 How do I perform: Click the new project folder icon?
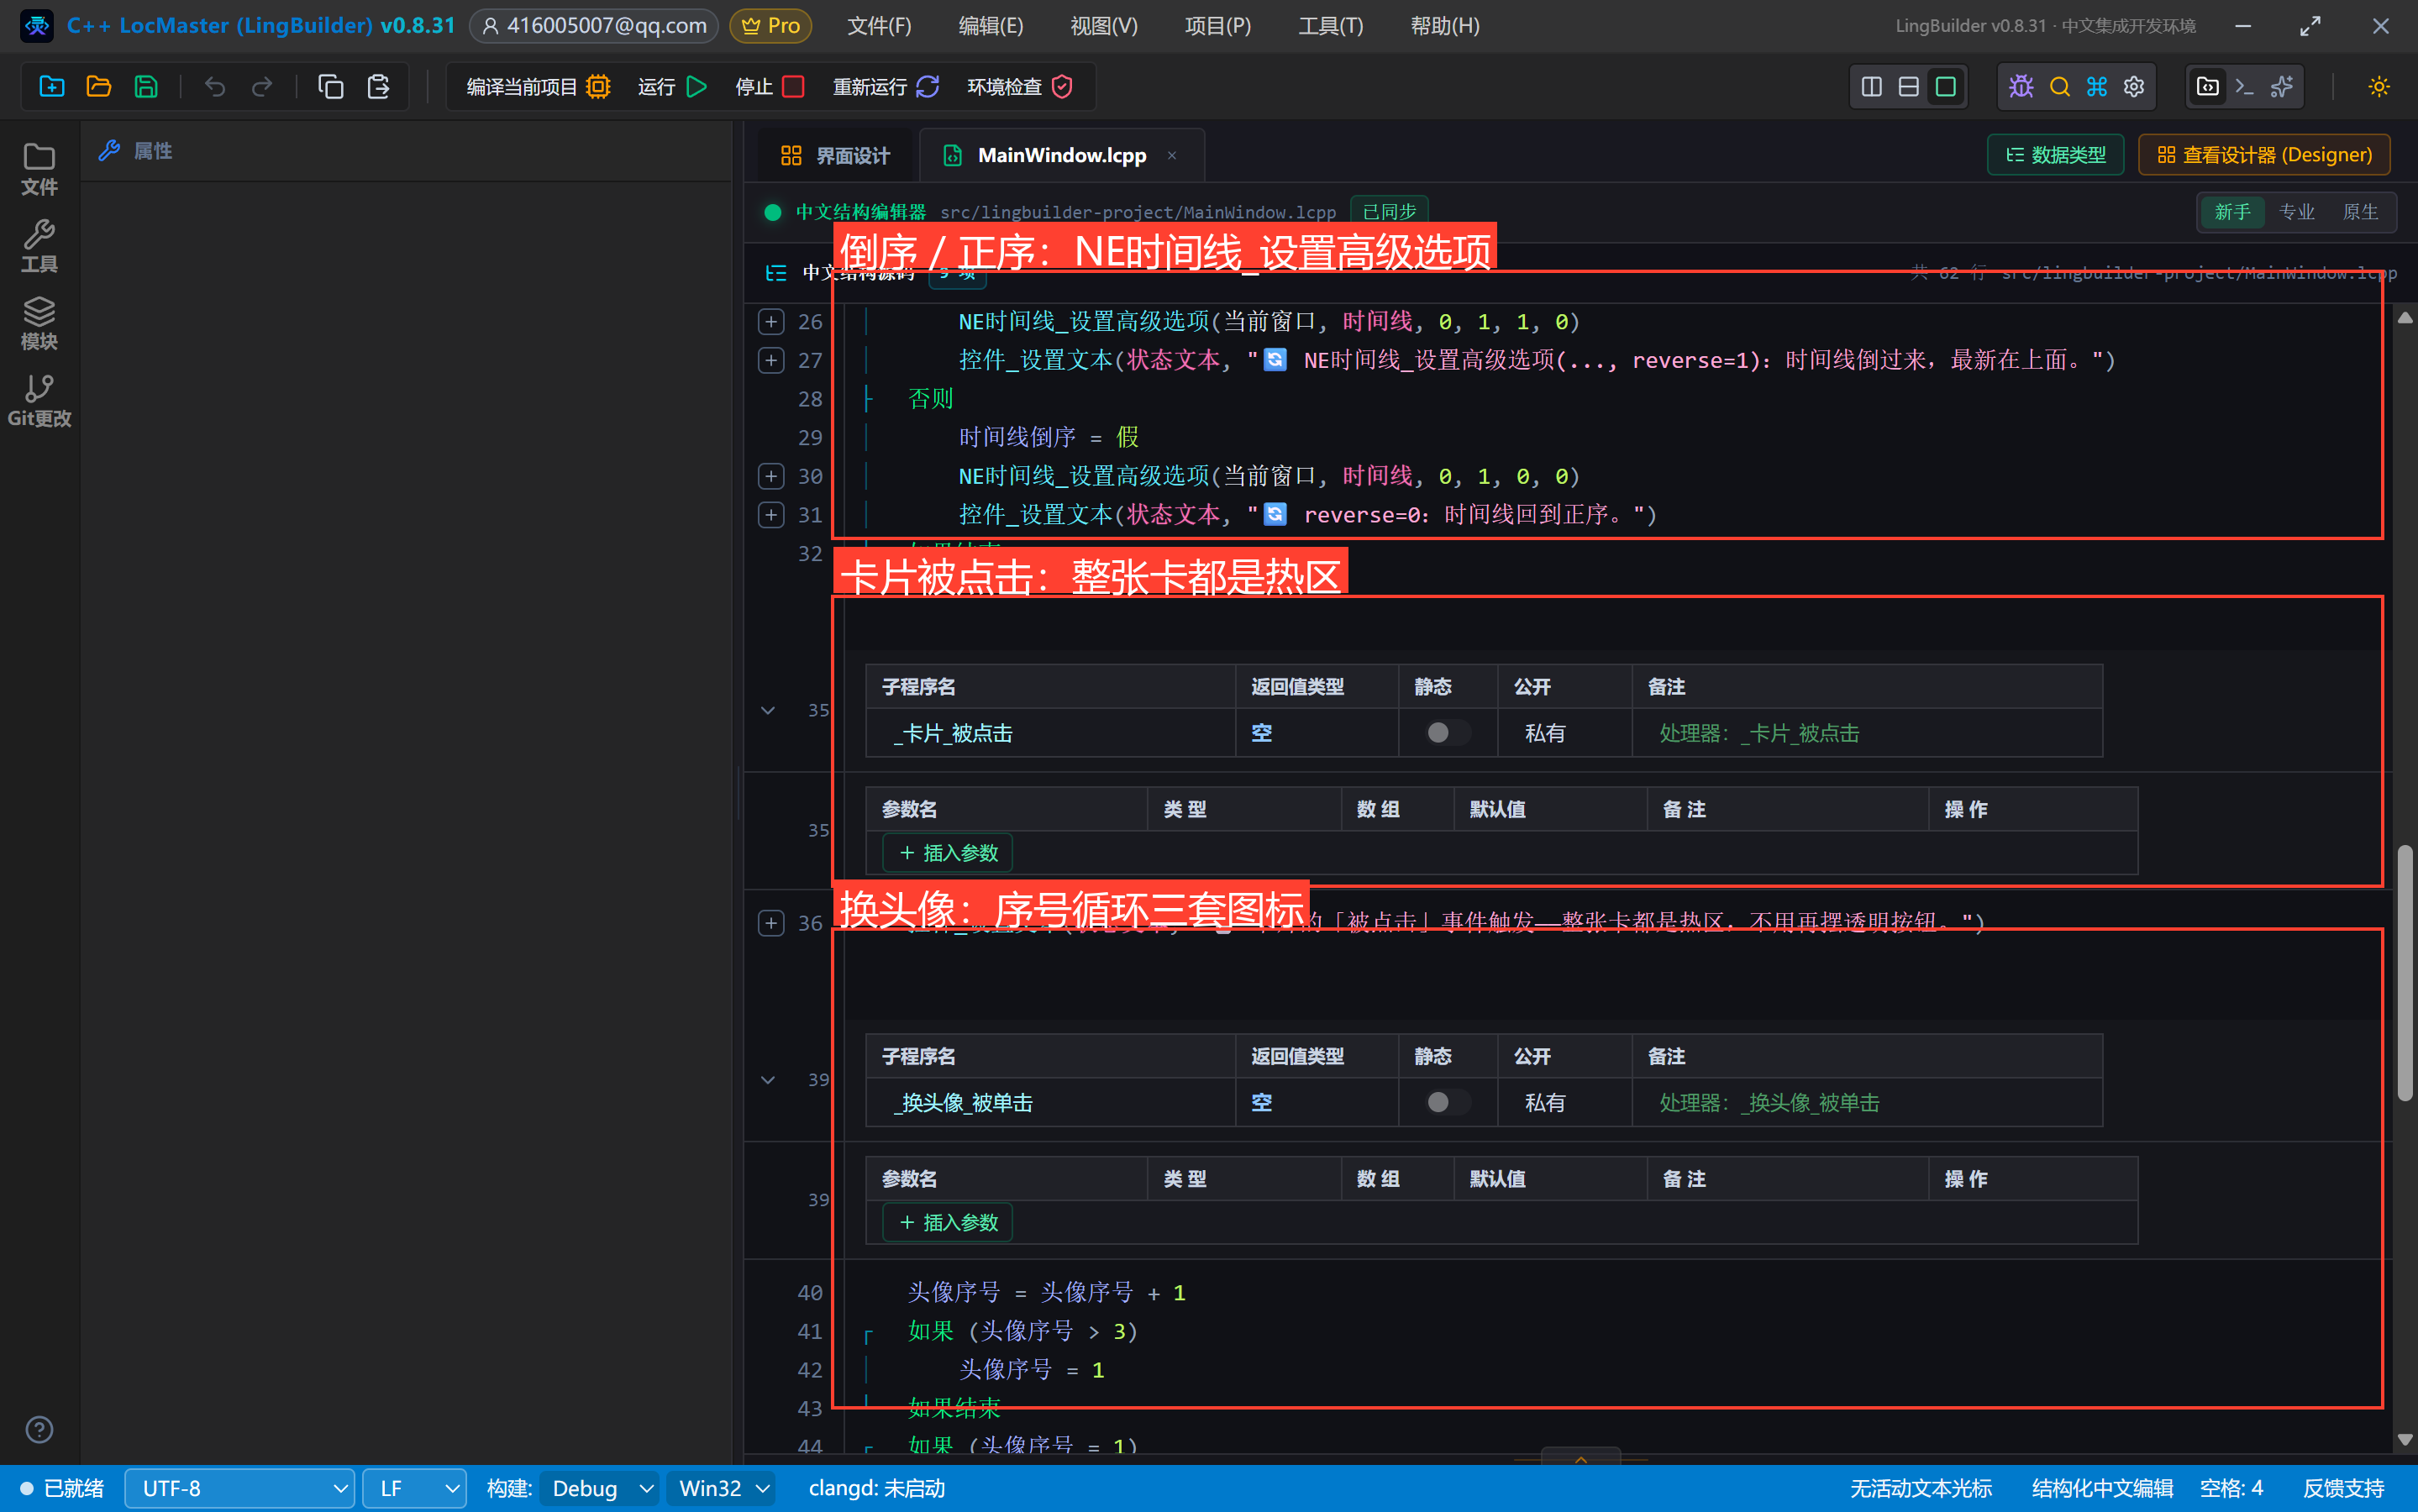click(51, 87)
